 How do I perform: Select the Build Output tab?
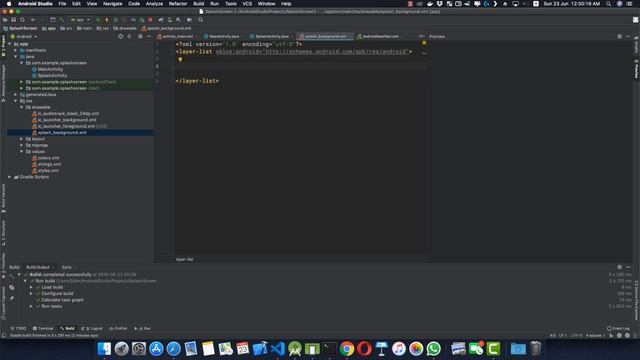(38, 267)
